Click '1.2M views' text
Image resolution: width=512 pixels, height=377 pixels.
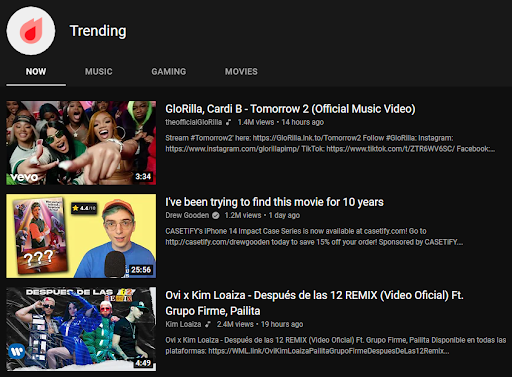click(x=243, y=215)
